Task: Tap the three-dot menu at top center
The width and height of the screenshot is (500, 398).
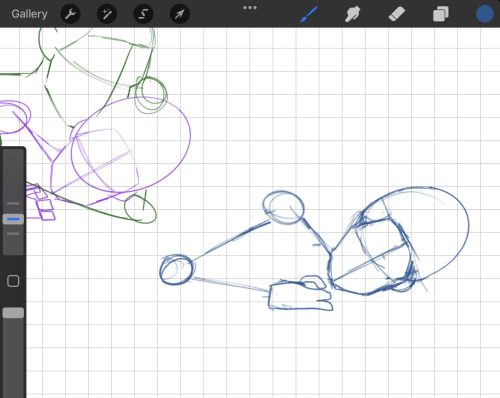Action: [x=250, y=8]
